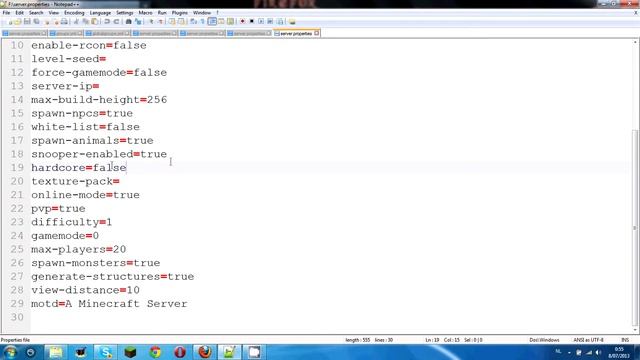Click the line 'white-list=false'
The image size is (640, 360).
point(85,127)
